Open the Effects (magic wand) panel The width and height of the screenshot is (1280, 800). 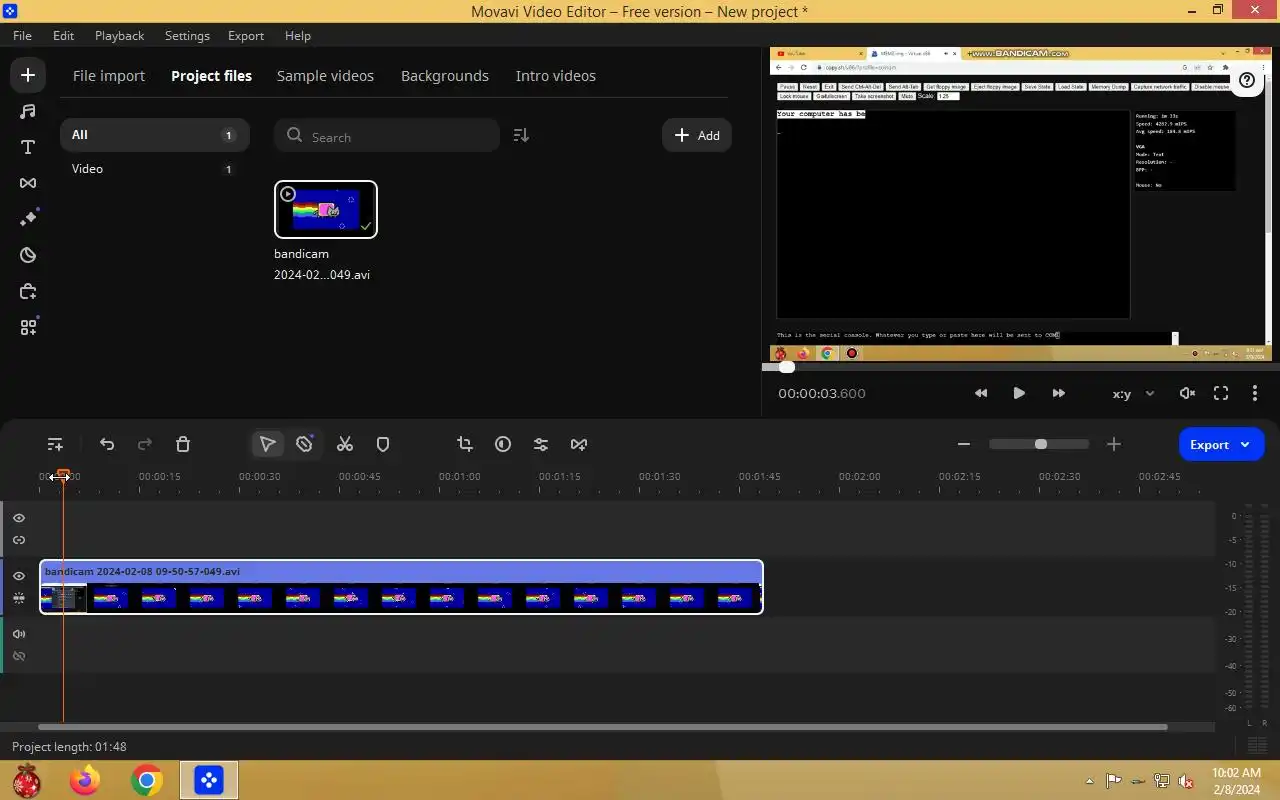[28, 219]
